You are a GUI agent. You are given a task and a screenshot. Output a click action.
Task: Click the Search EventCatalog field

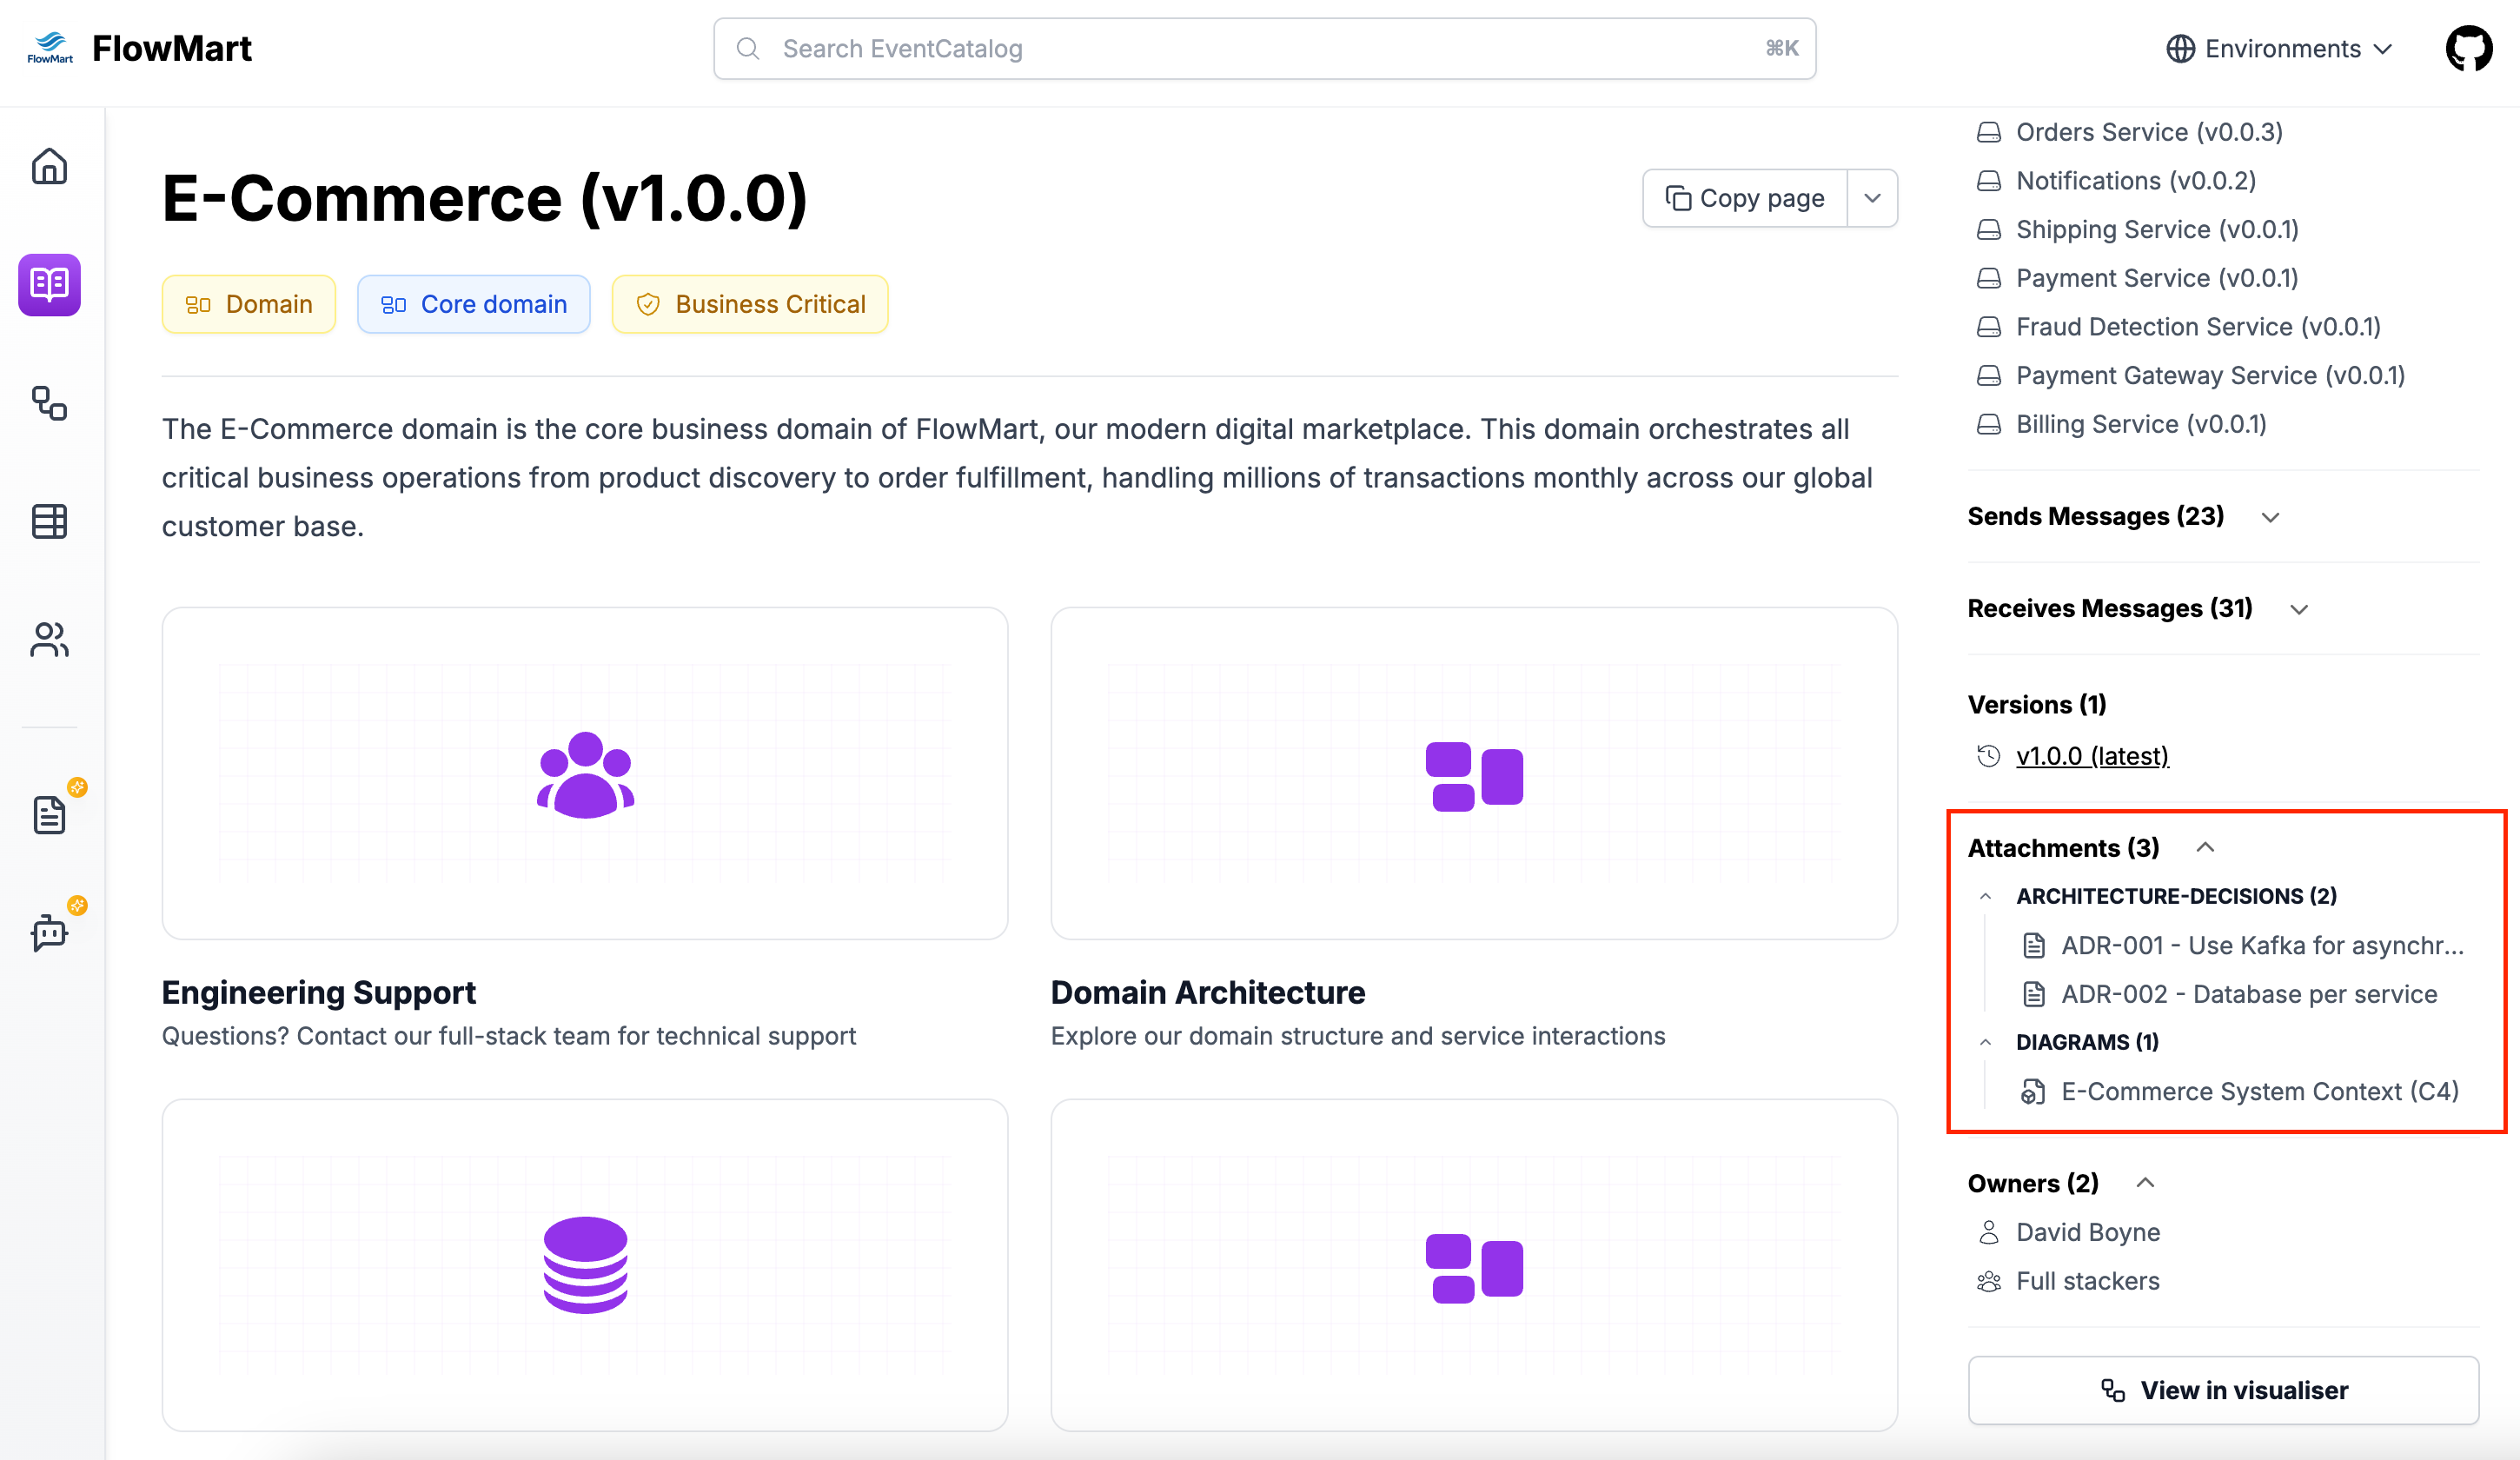click(x=1264, y=48)
